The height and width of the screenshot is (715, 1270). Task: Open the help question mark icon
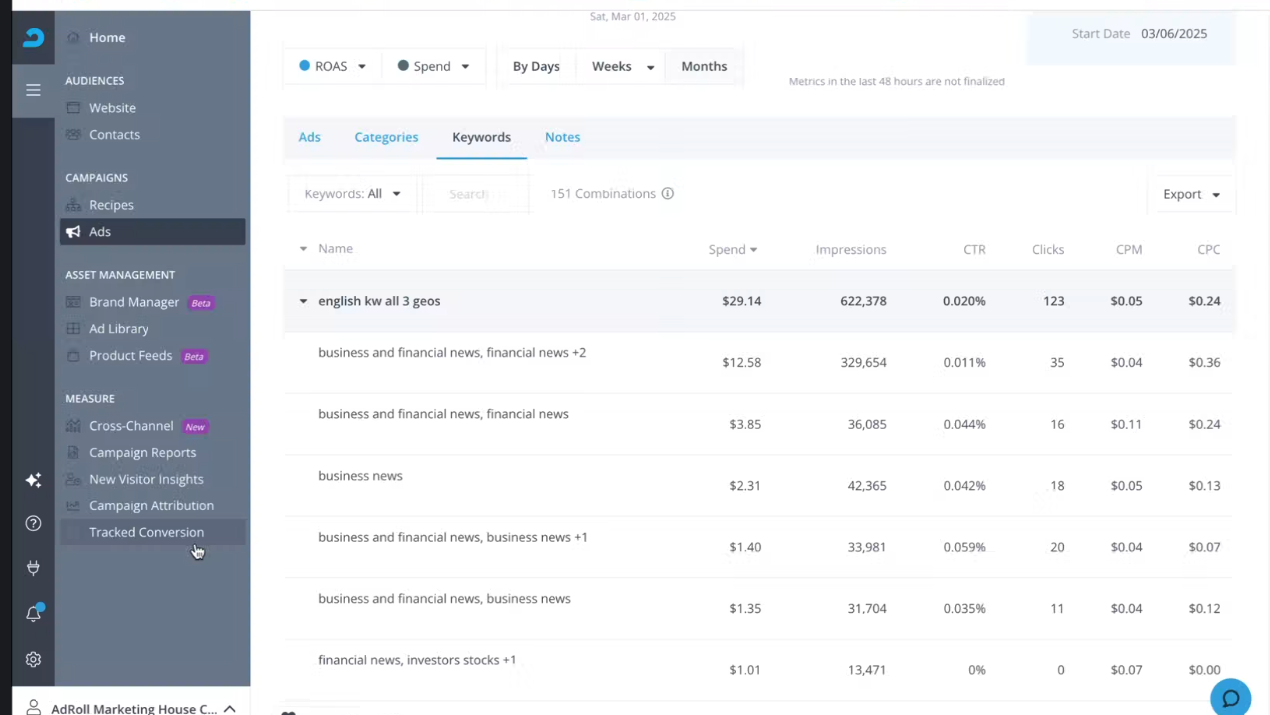tap(33, 523)
